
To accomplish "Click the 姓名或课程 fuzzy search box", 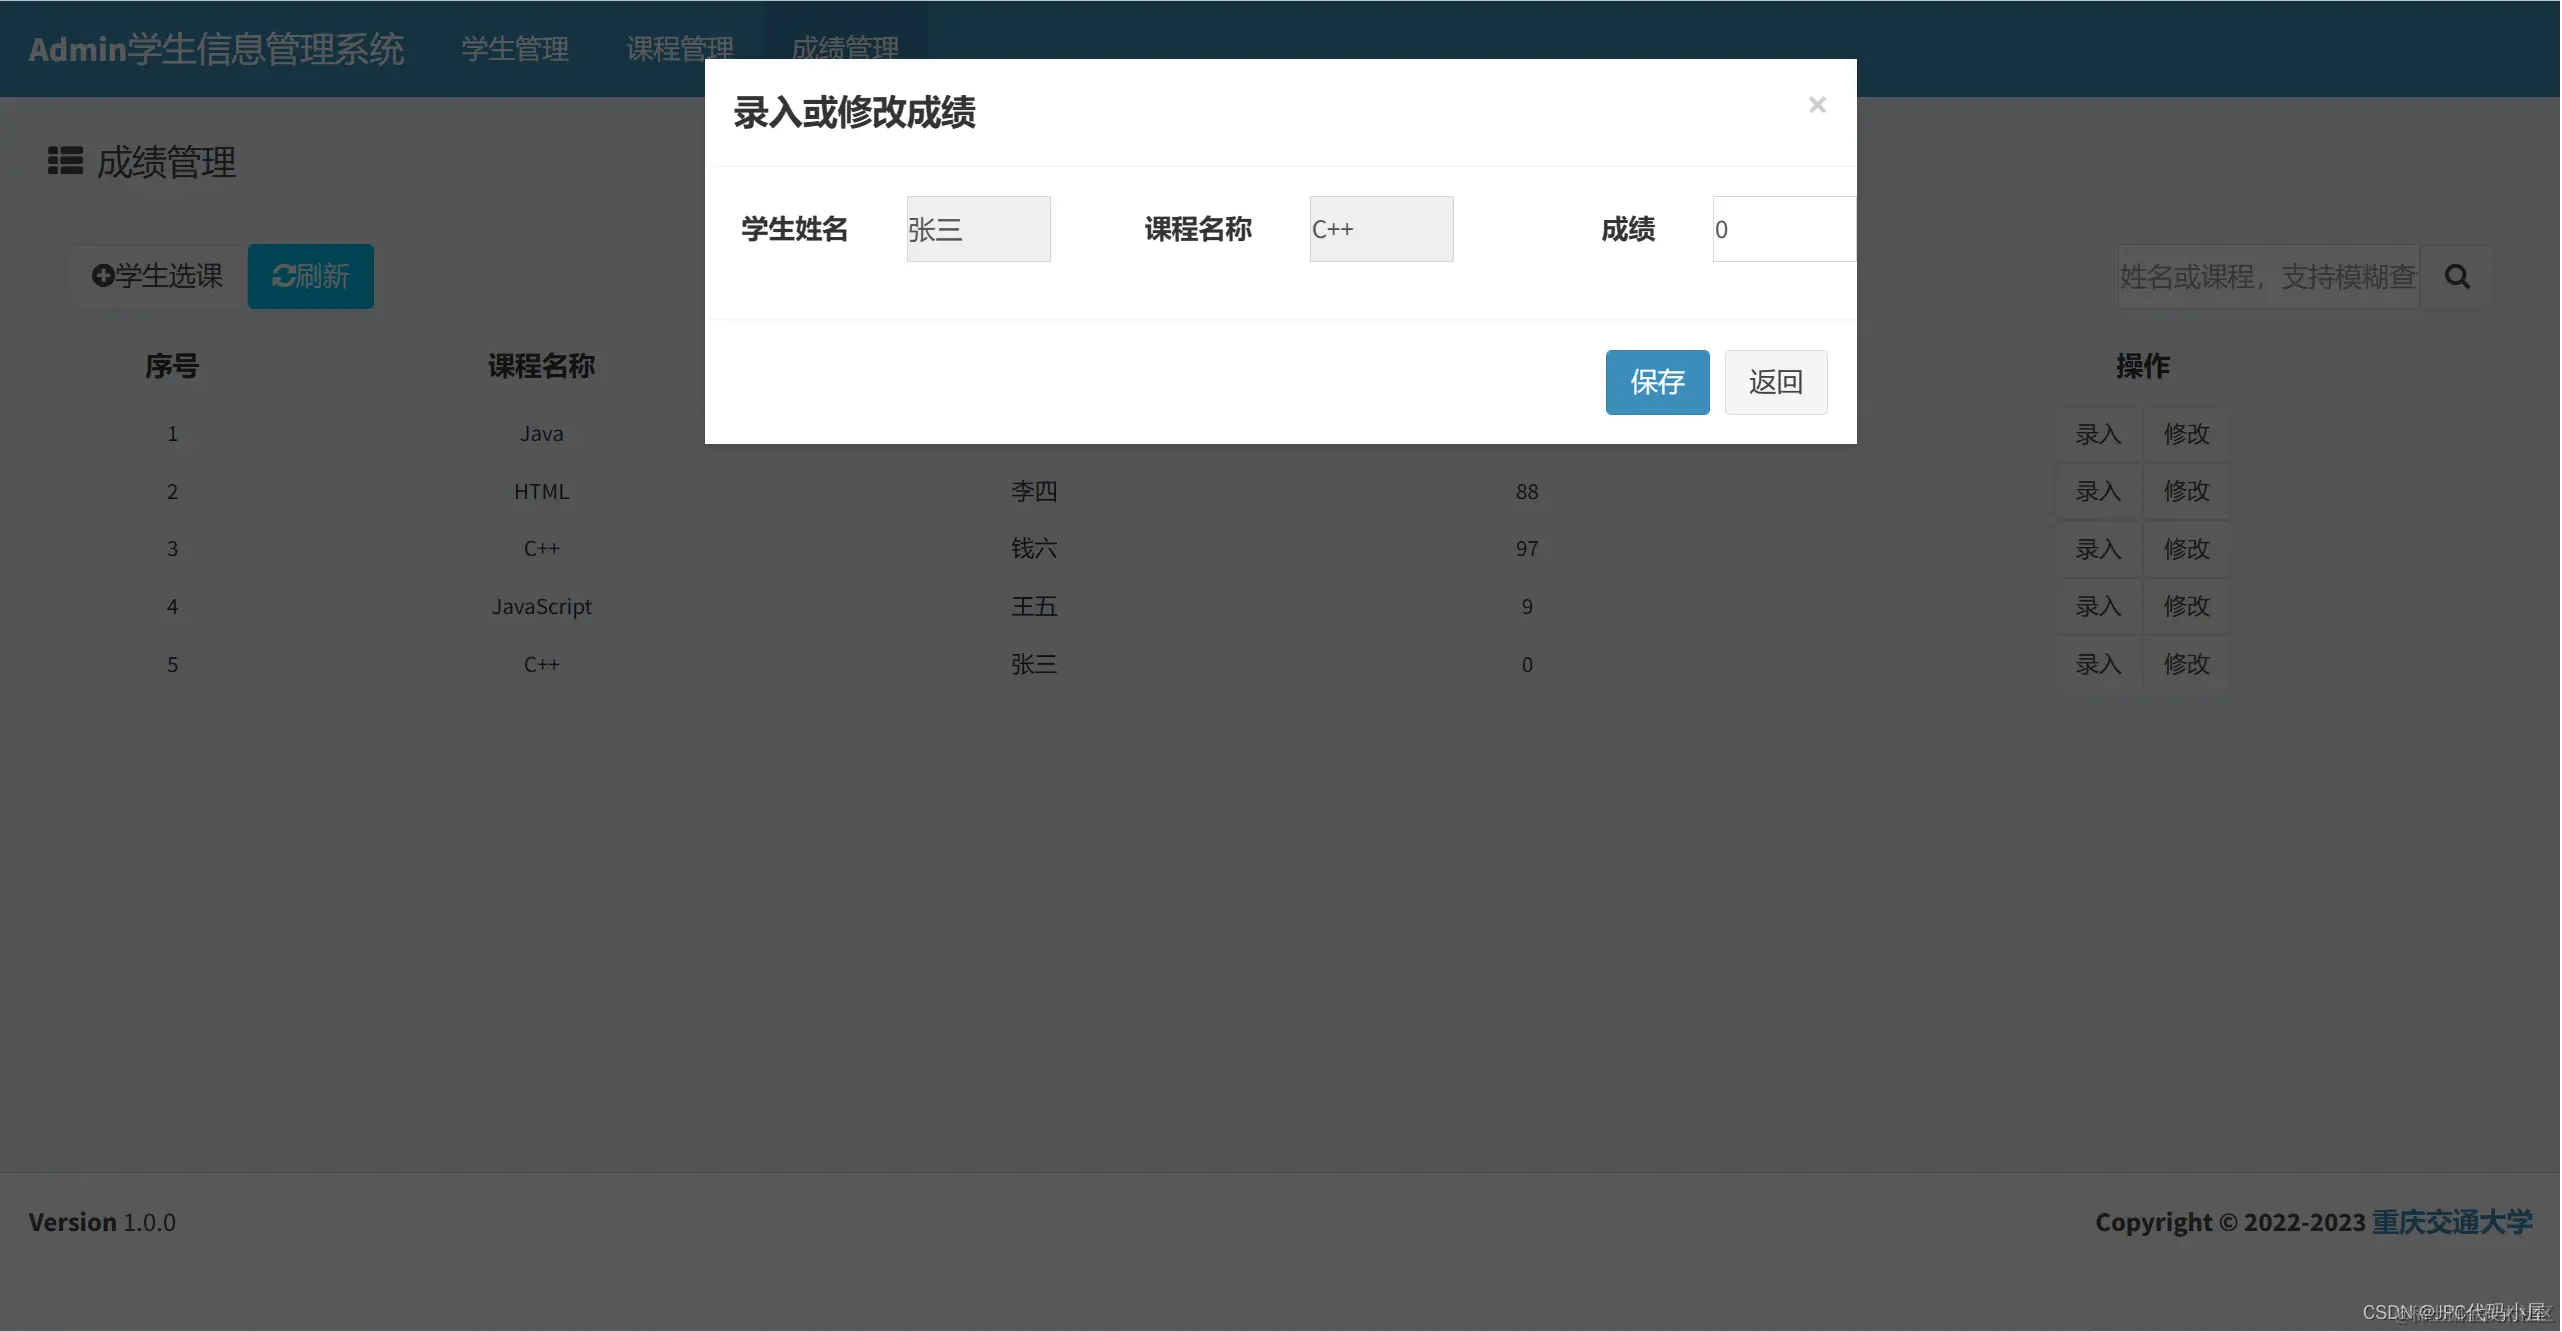I will coord(2260,276).
